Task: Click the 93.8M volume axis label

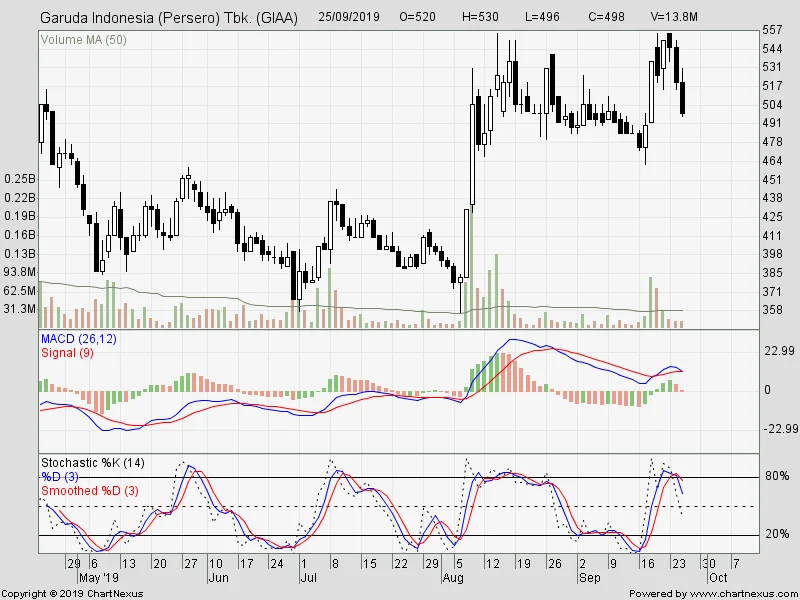Action: [20, 272]
